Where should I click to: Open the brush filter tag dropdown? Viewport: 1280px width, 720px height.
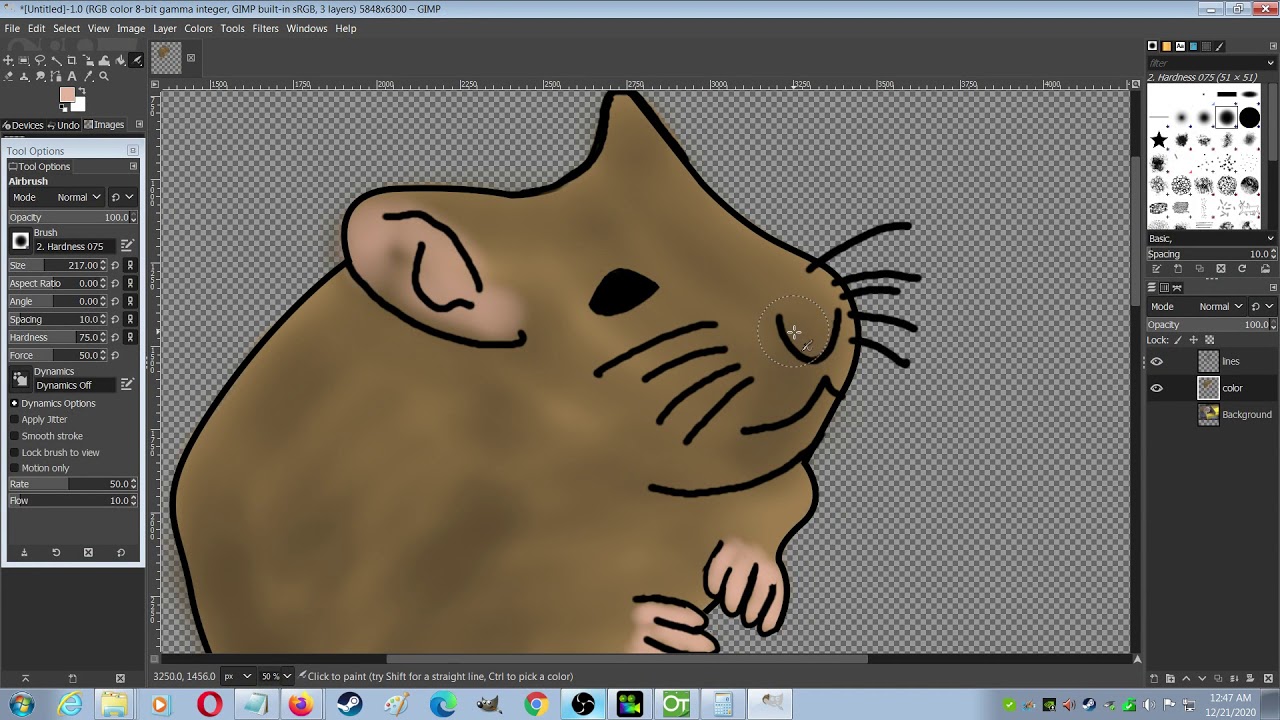(x=1272, y=63)
